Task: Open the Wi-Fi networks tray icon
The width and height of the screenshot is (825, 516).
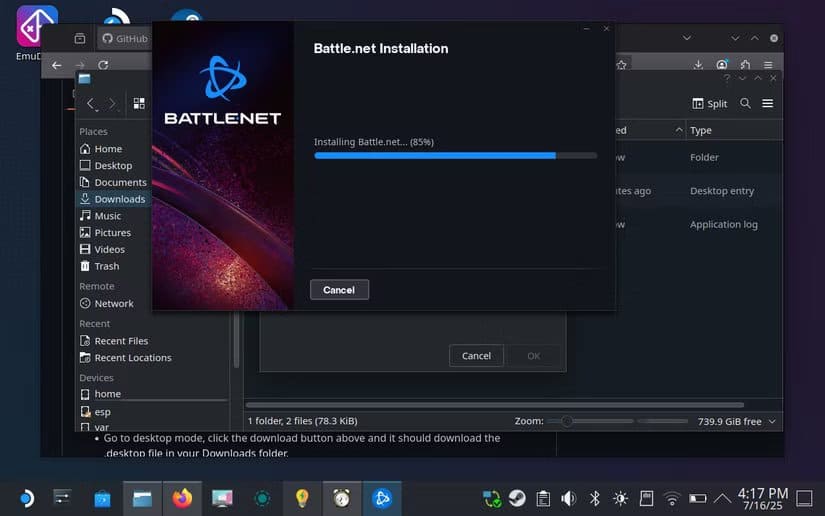Action: tap(672, 498)
